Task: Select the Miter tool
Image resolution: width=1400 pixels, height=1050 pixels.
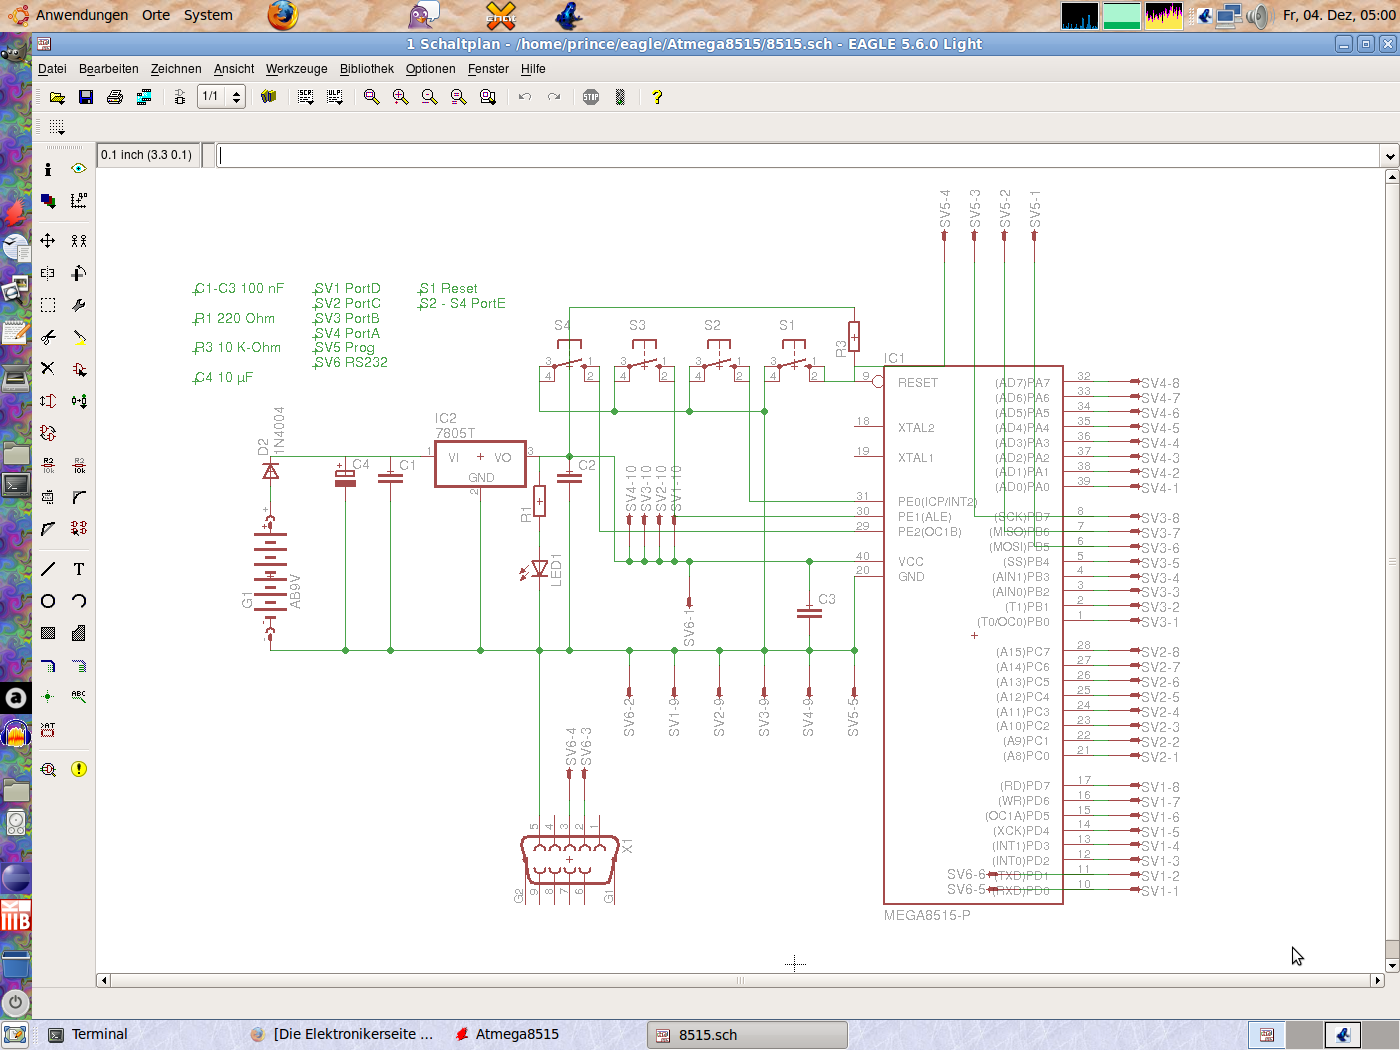Action: pyautogui.click(x=79, y=497)
